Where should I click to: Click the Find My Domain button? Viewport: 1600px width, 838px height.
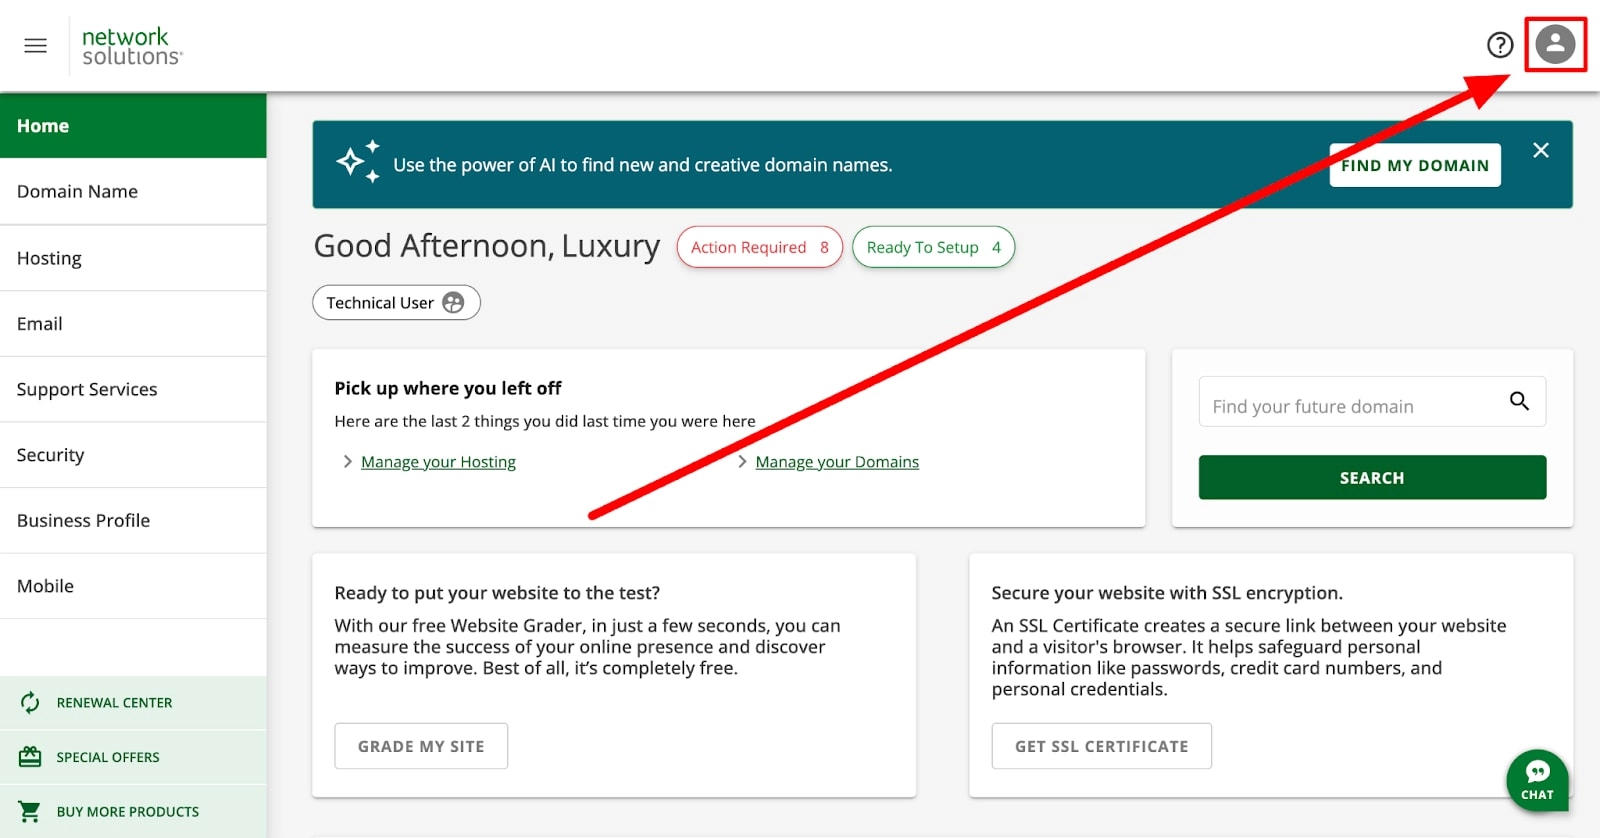coord(1414,166)
